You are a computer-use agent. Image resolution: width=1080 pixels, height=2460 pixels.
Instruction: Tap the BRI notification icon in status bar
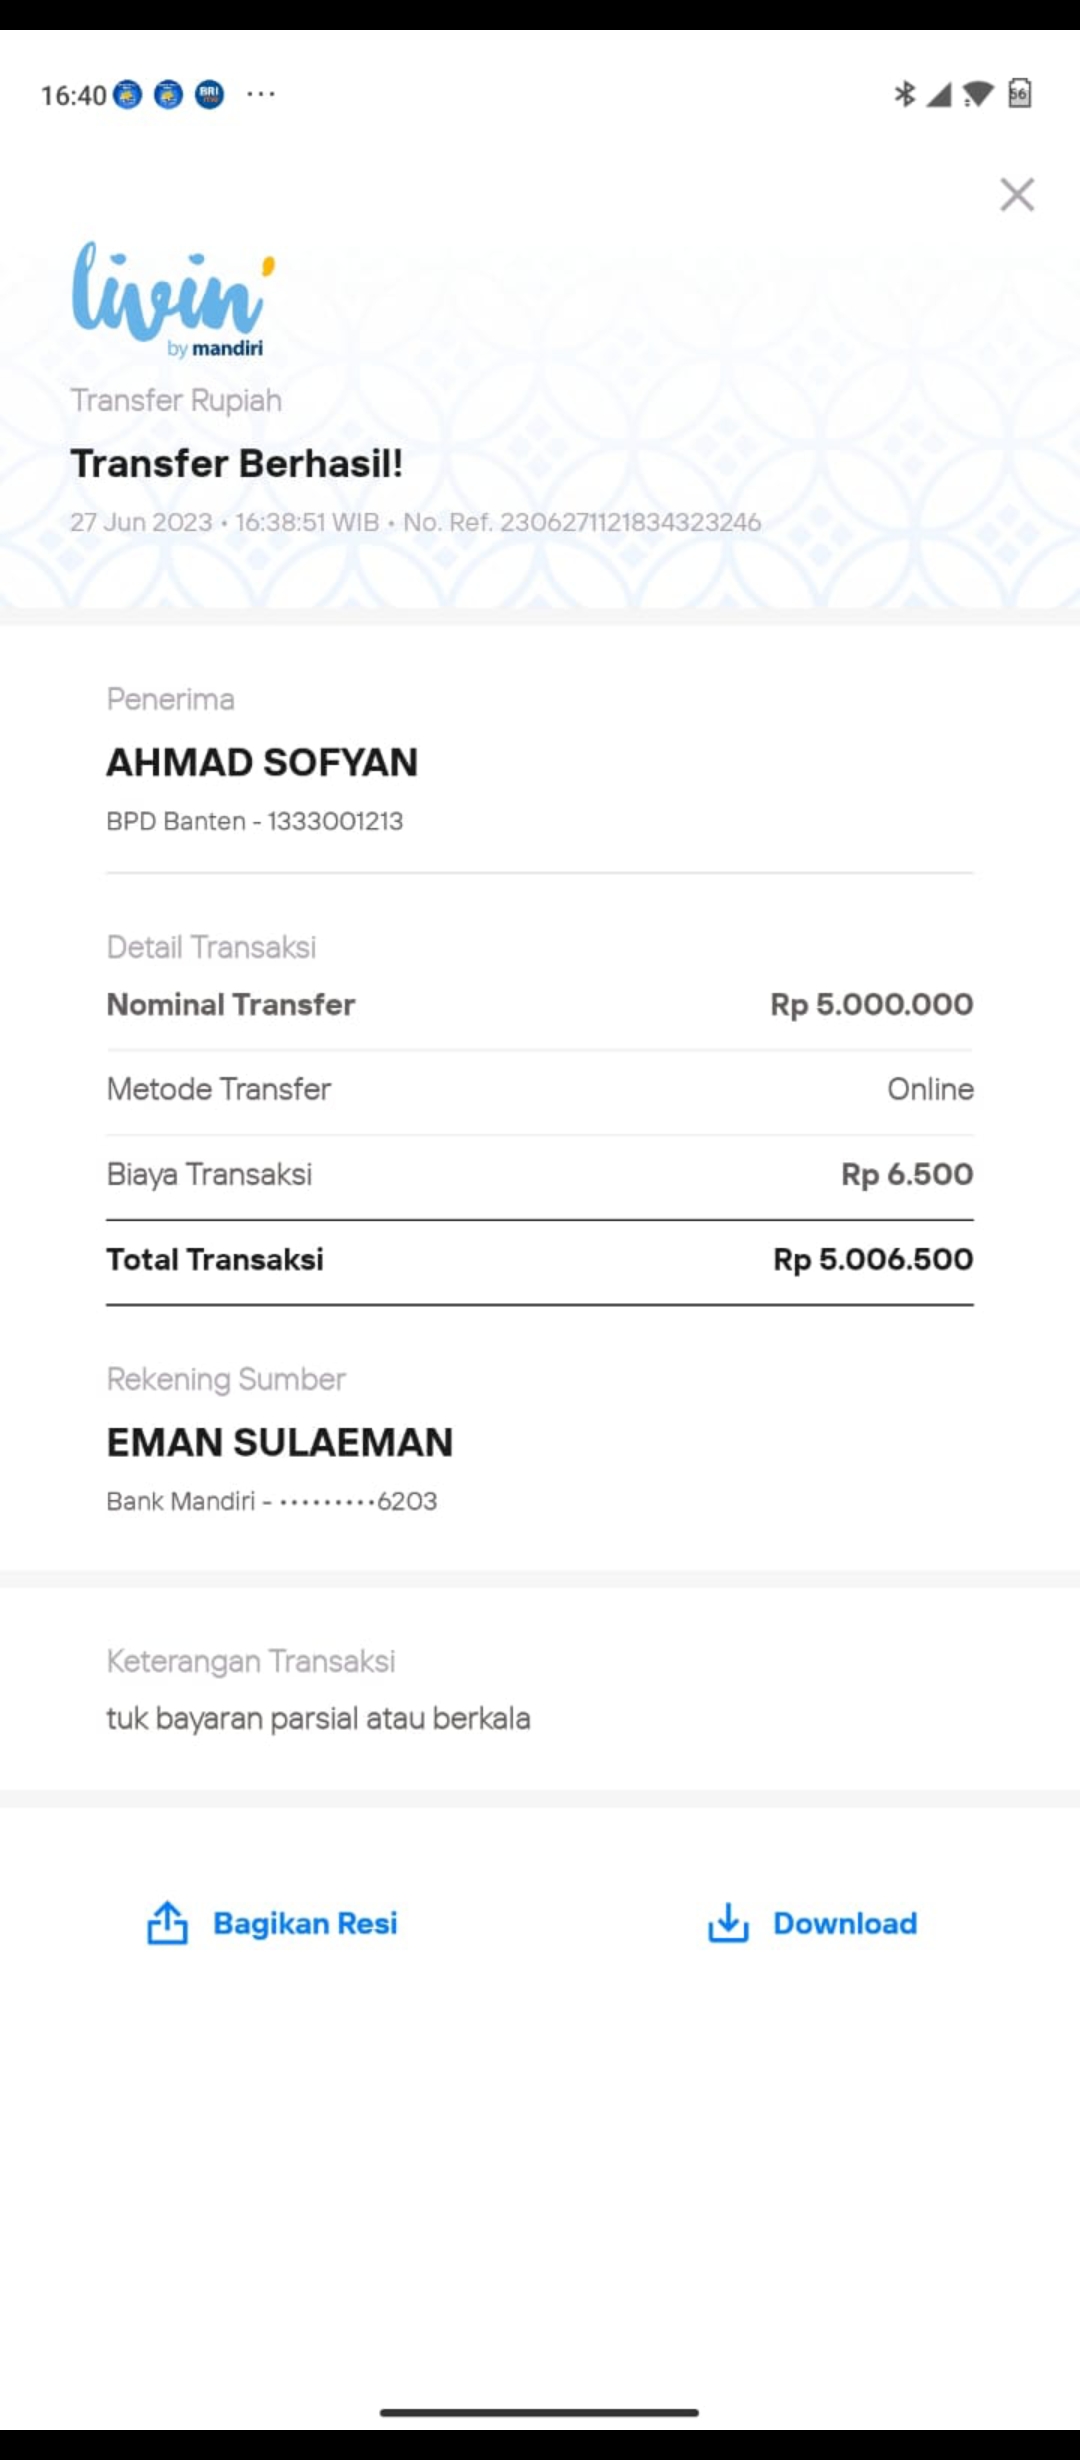pos(209,95)
